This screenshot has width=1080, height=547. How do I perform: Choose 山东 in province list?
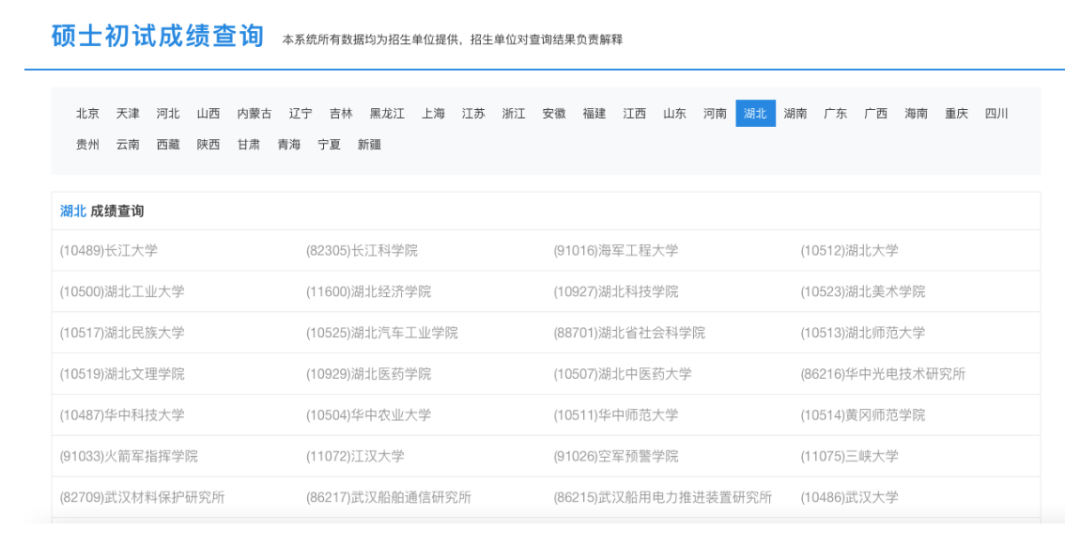click(674, 114)
